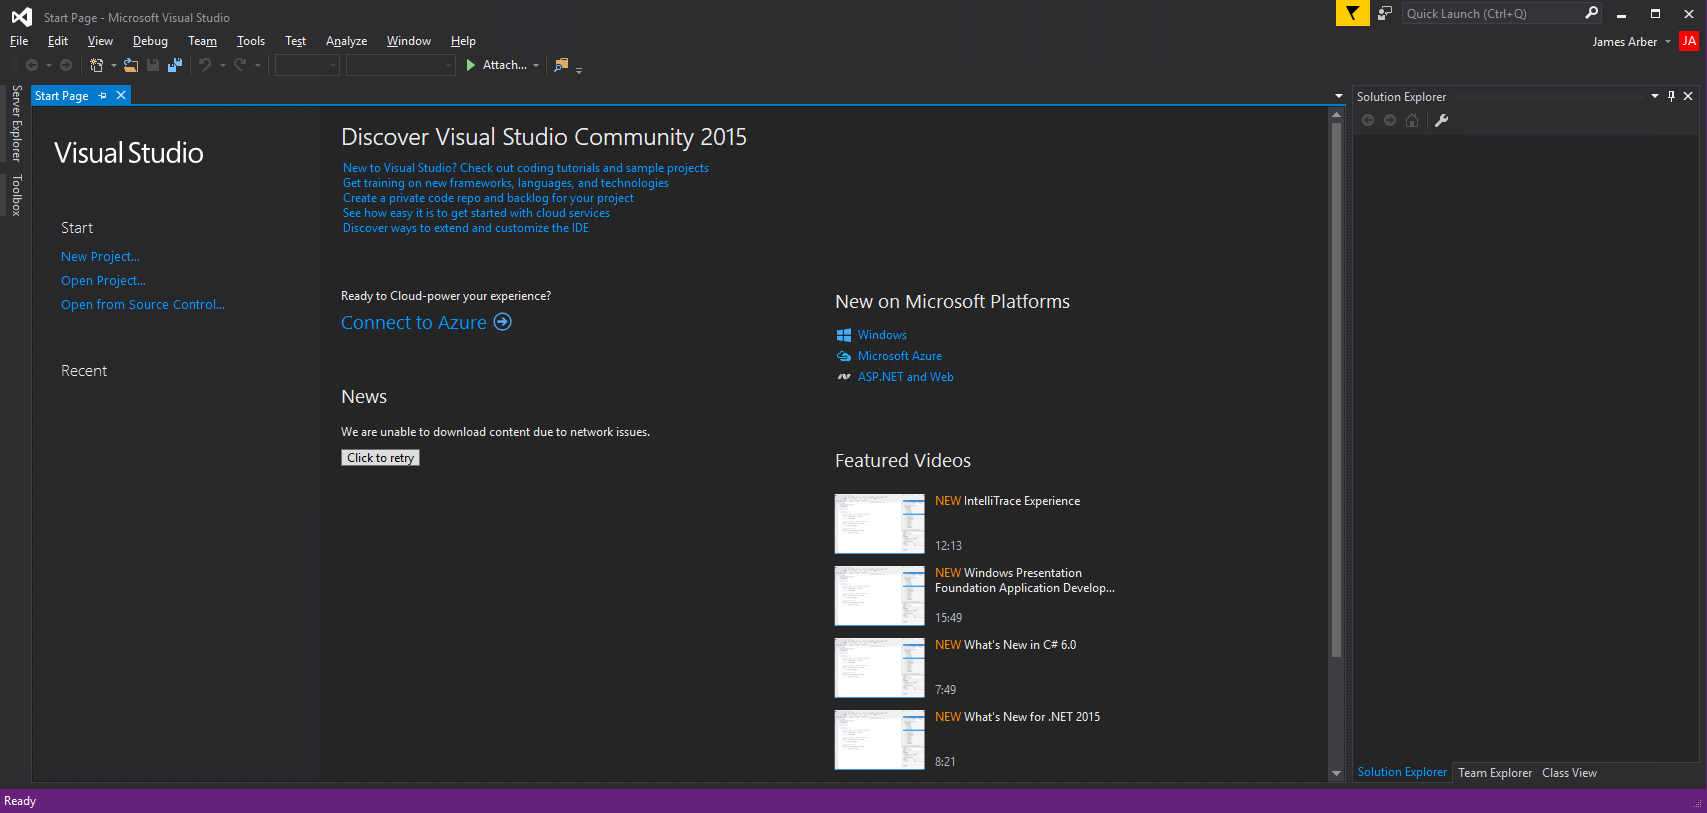Open the File menu
The height and width of the screenshot is (813, 1707).
tap(19, 41)
